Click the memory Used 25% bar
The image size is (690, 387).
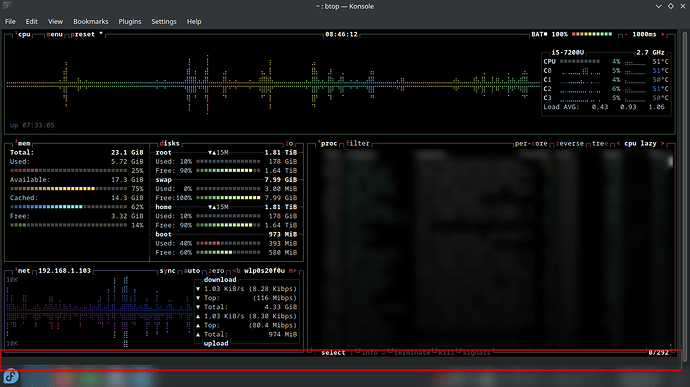(69, 170)
